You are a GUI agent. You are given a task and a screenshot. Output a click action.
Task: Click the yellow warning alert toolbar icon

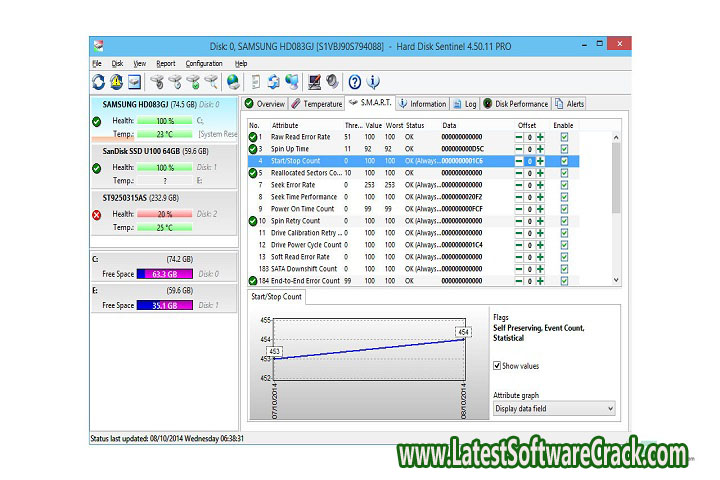click(x=116, y=82)
